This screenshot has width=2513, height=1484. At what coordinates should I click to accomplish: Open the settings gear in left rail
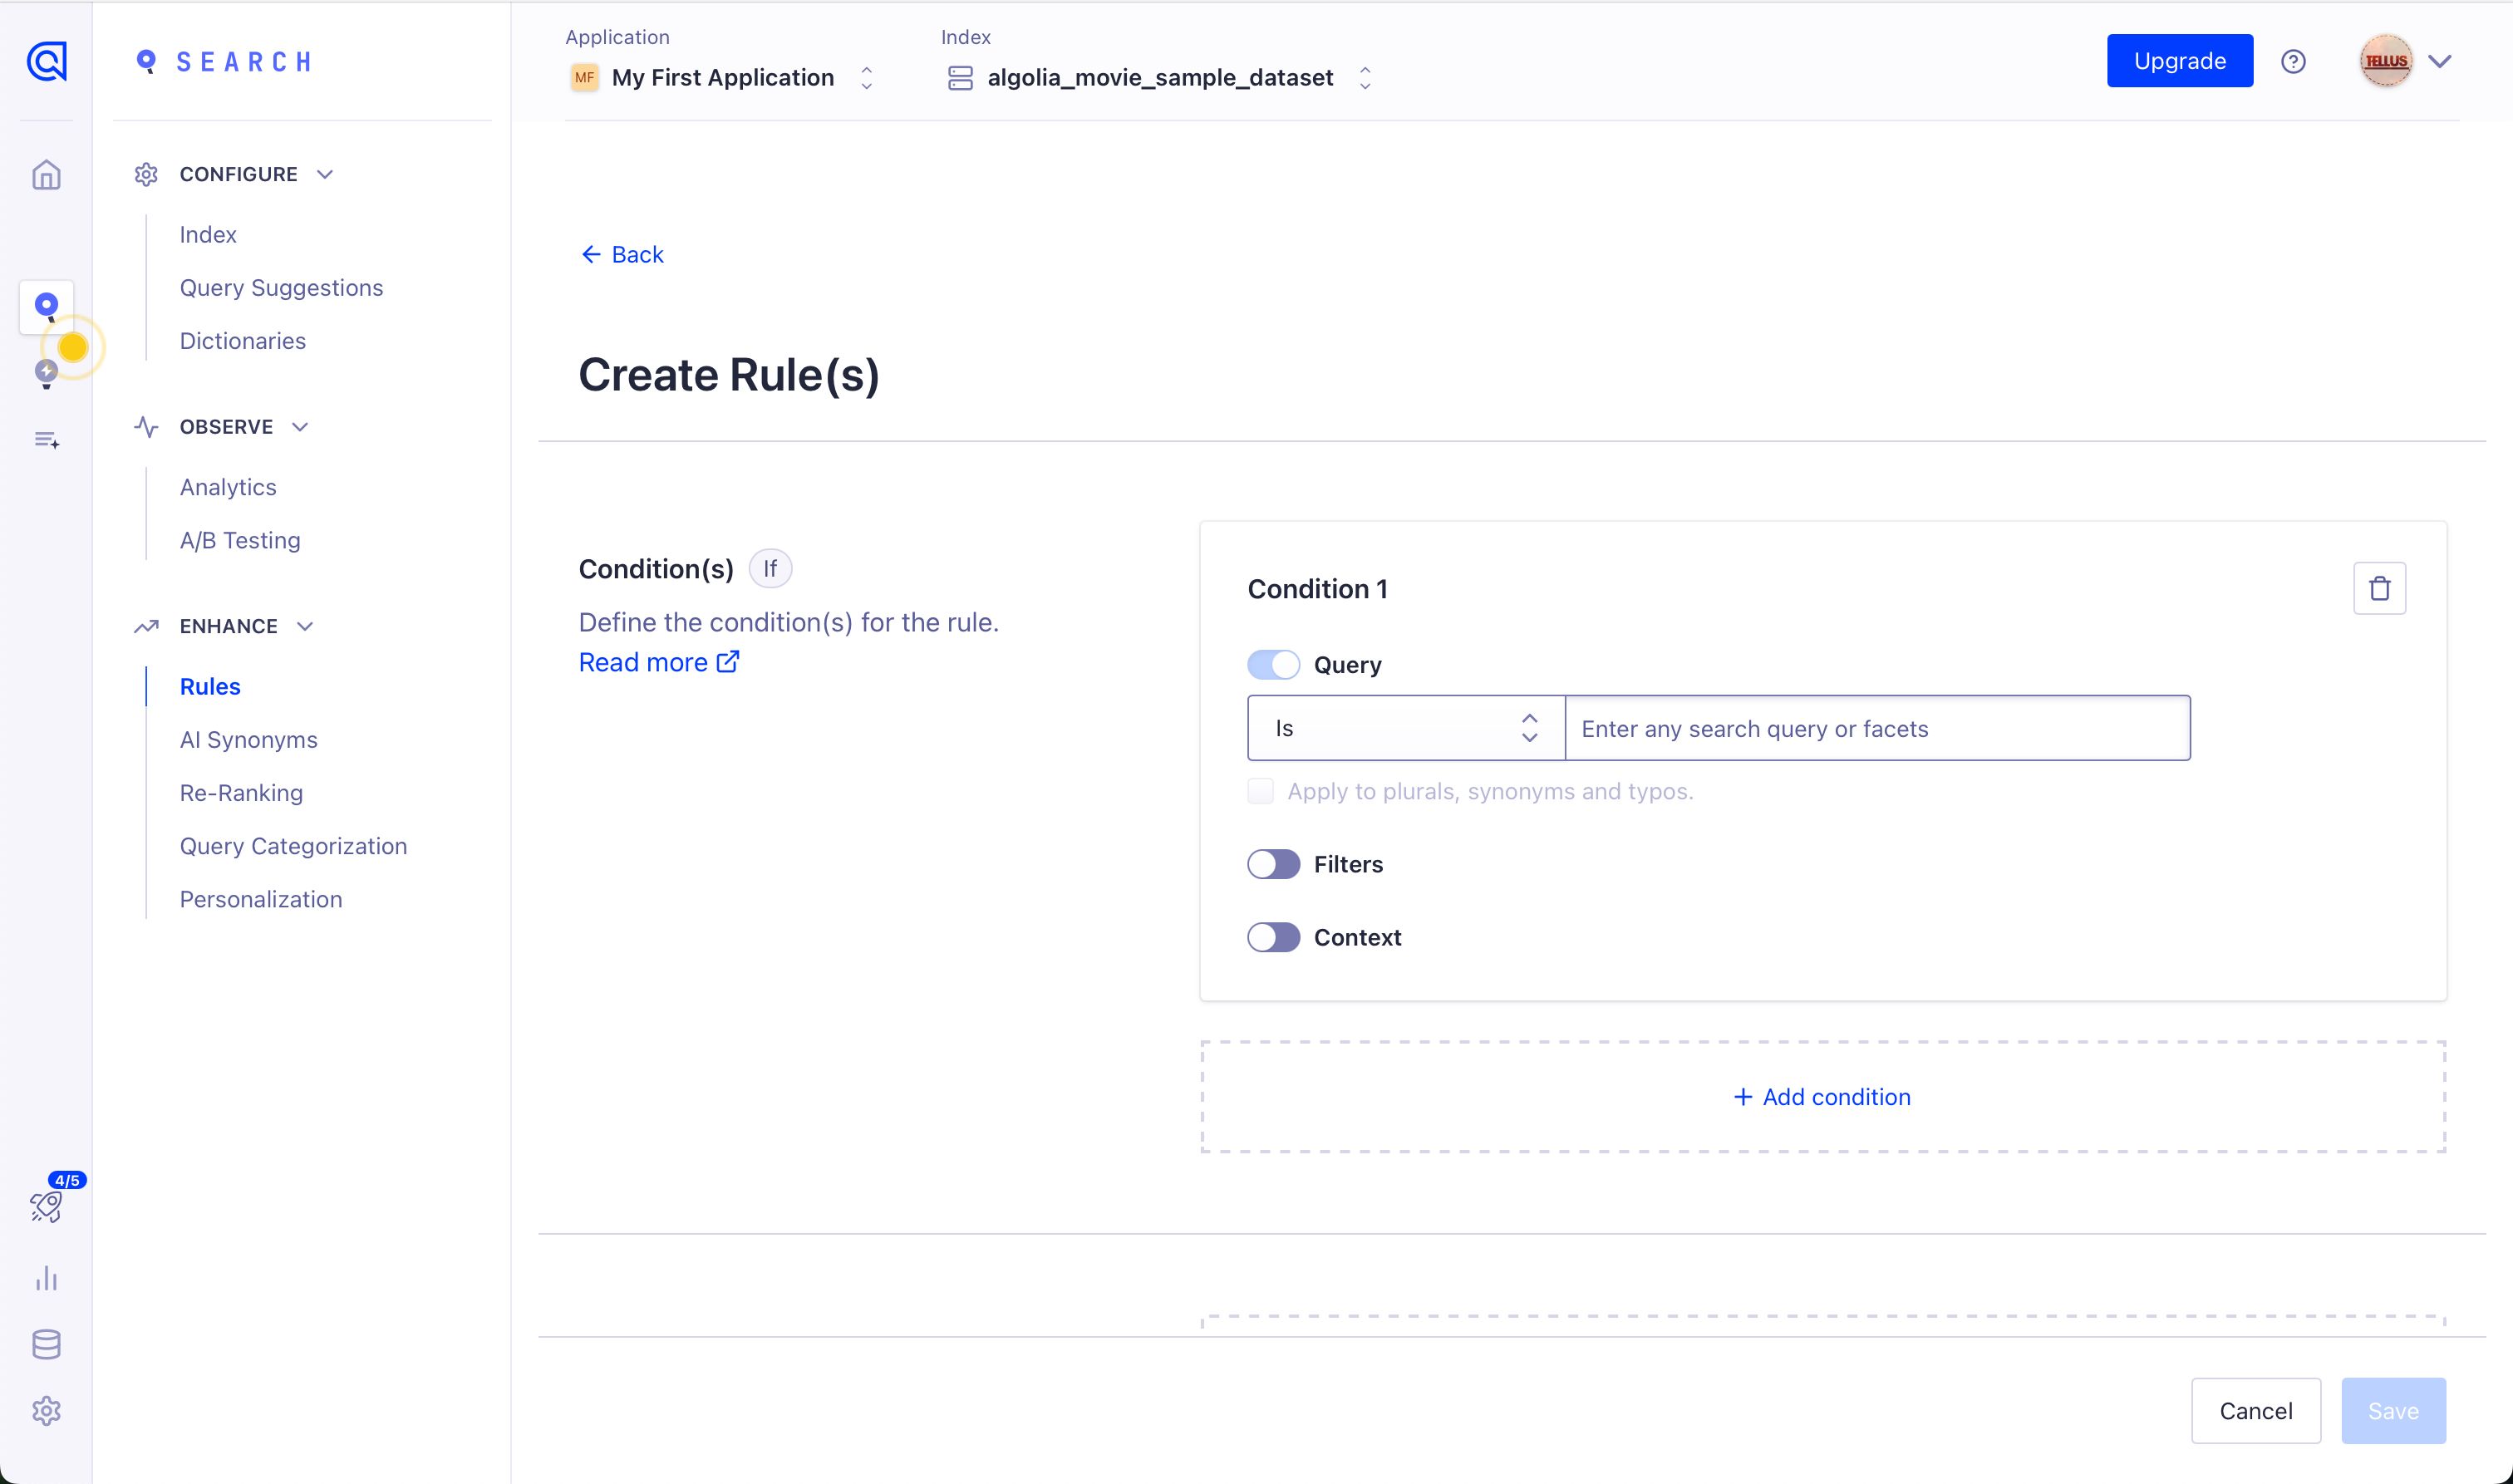46,1410
